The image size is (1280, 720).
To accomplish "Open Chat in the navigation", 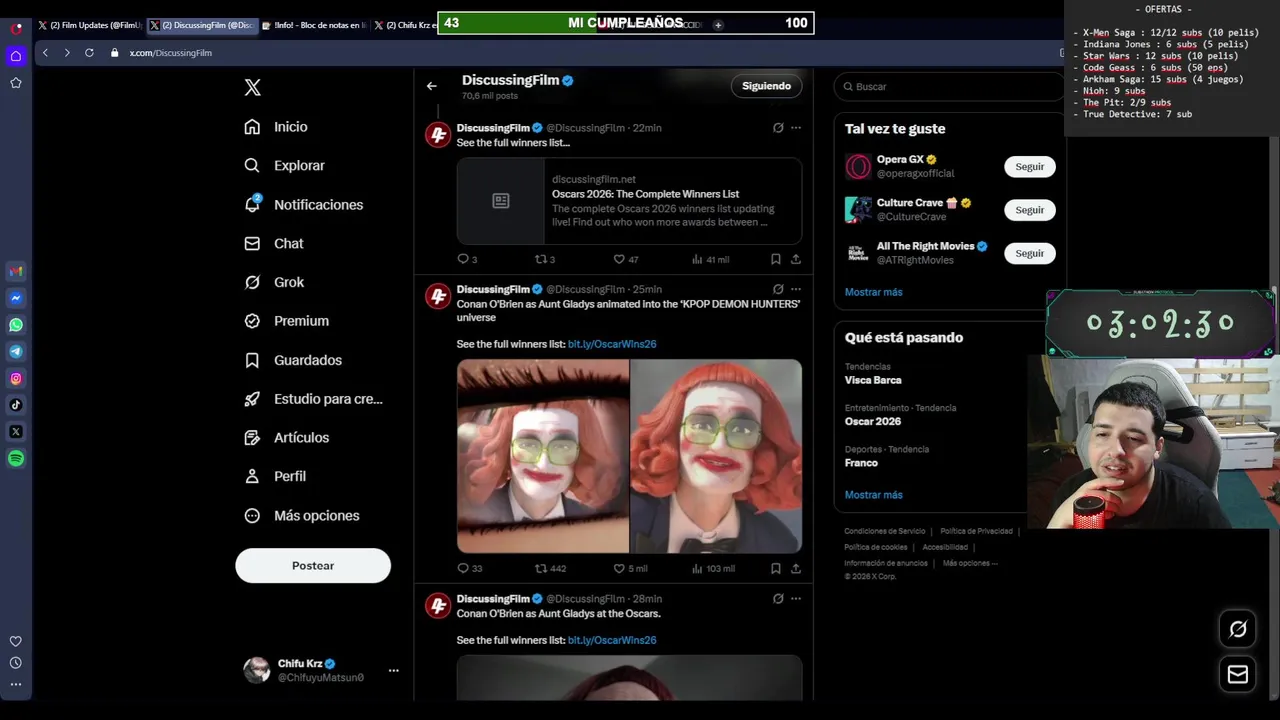I will click(275, 243).
